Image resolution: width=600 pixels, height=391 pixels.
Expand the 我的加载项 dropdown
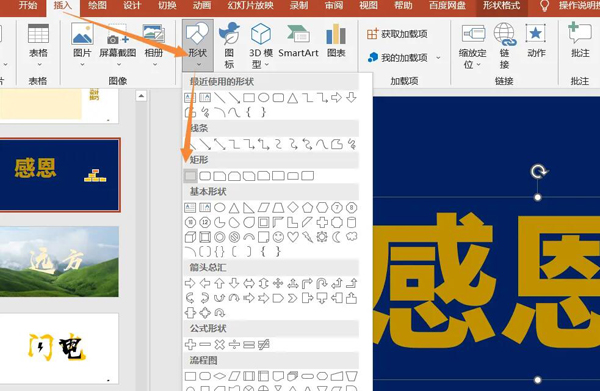(438, 58)
